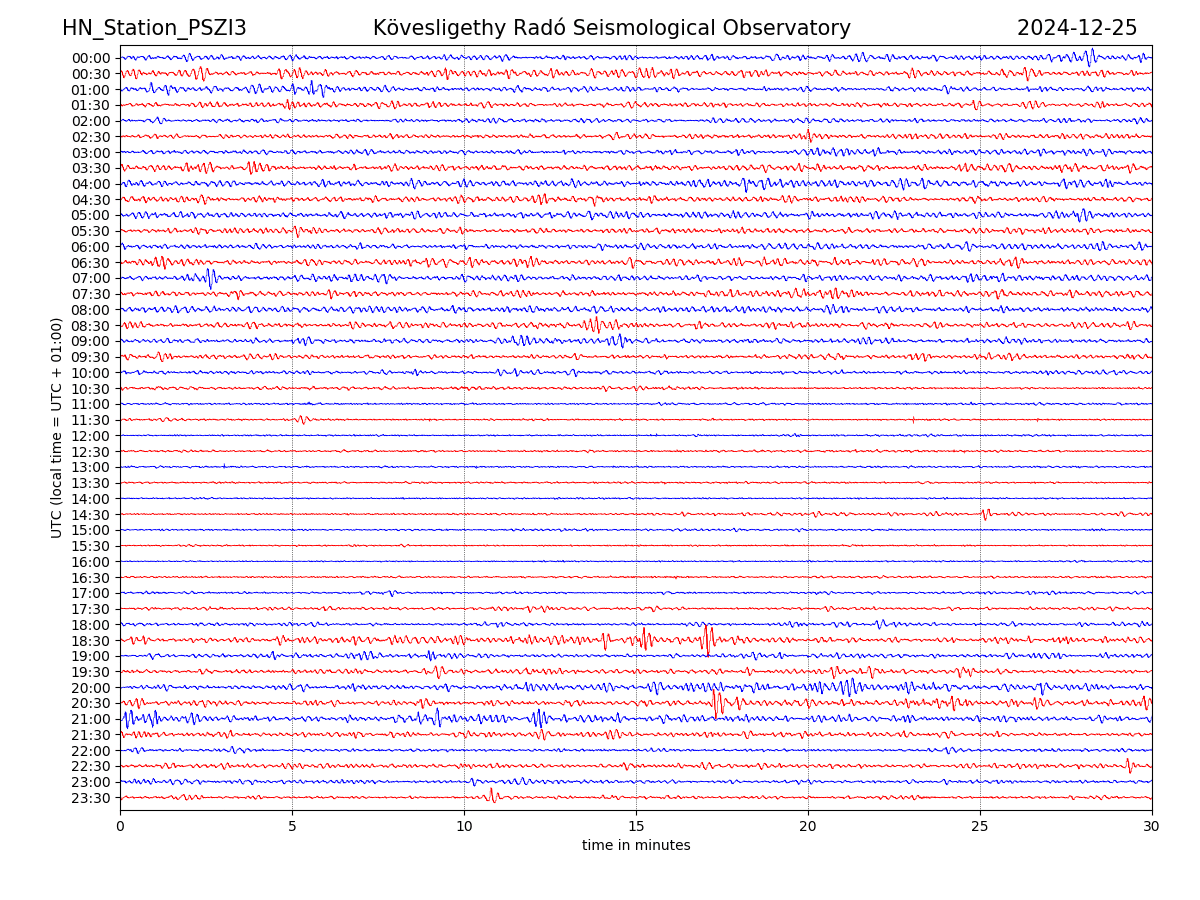This screenshot has width=1200, height=900.
Task: Select the 00:00 row label
Action: coord(90,58)
